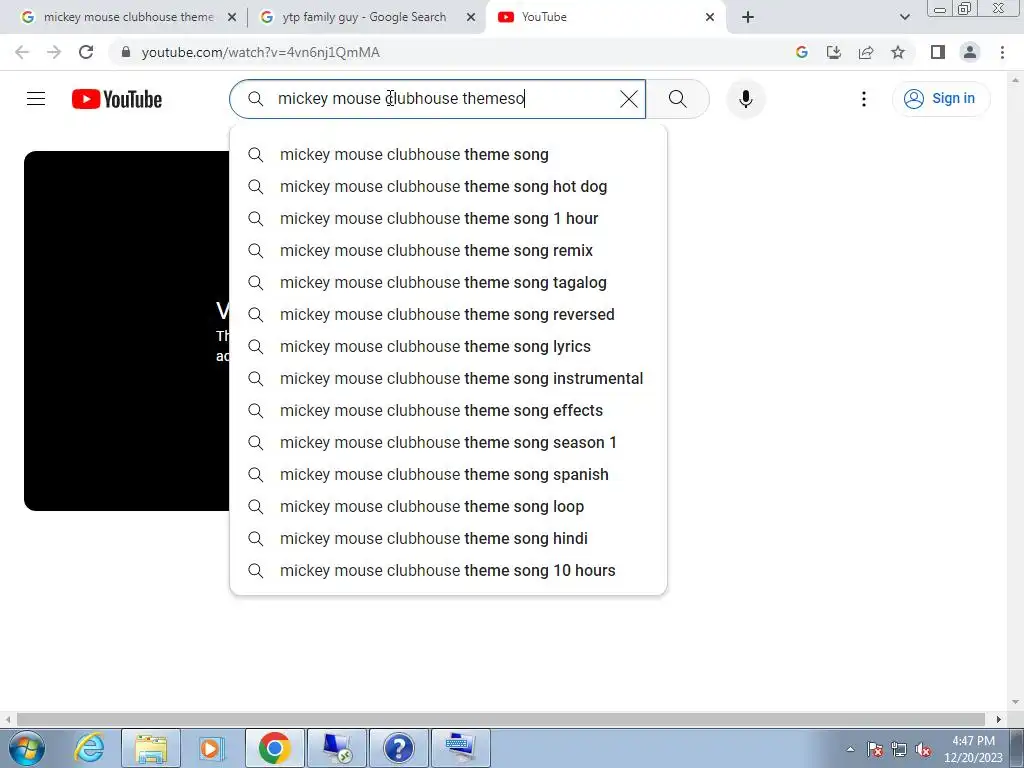1024x768 pixels.
Task: Launch Internet Explorer from taskbar
Action: pyautogui.click(x=89, y=748)
